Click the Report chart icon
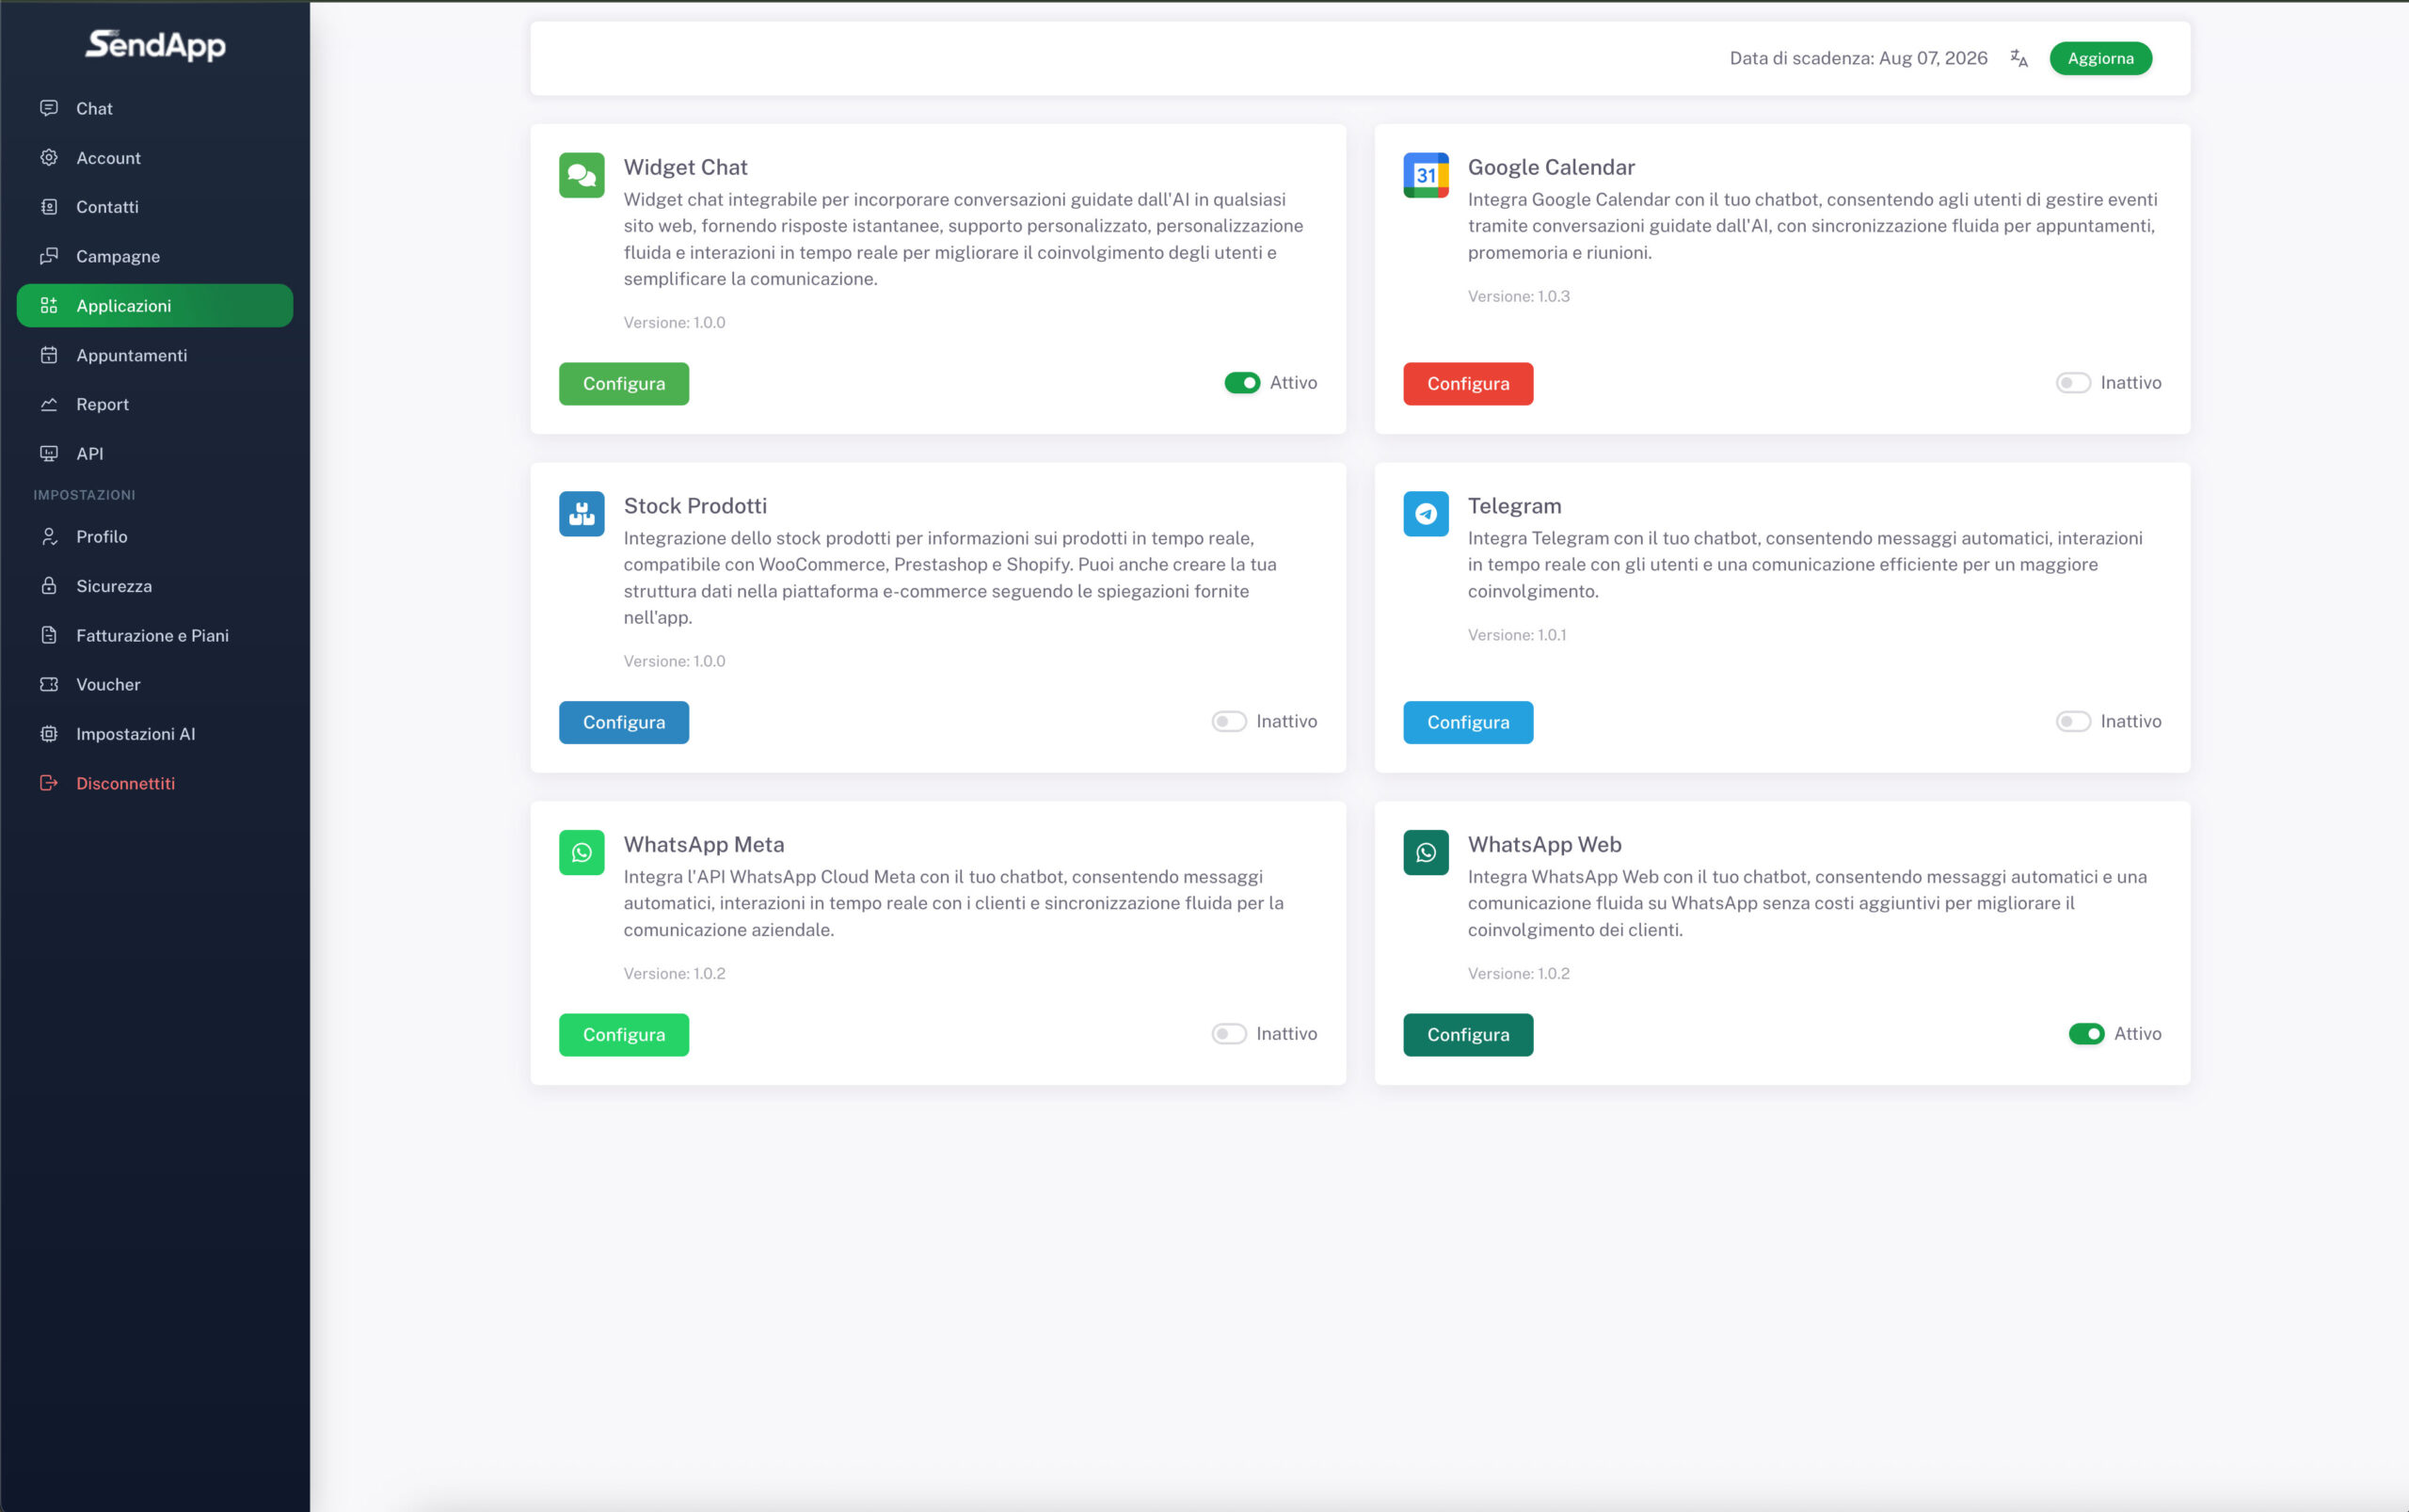The width and height of the screenshot is (2409, 1512). click(49, 404)
